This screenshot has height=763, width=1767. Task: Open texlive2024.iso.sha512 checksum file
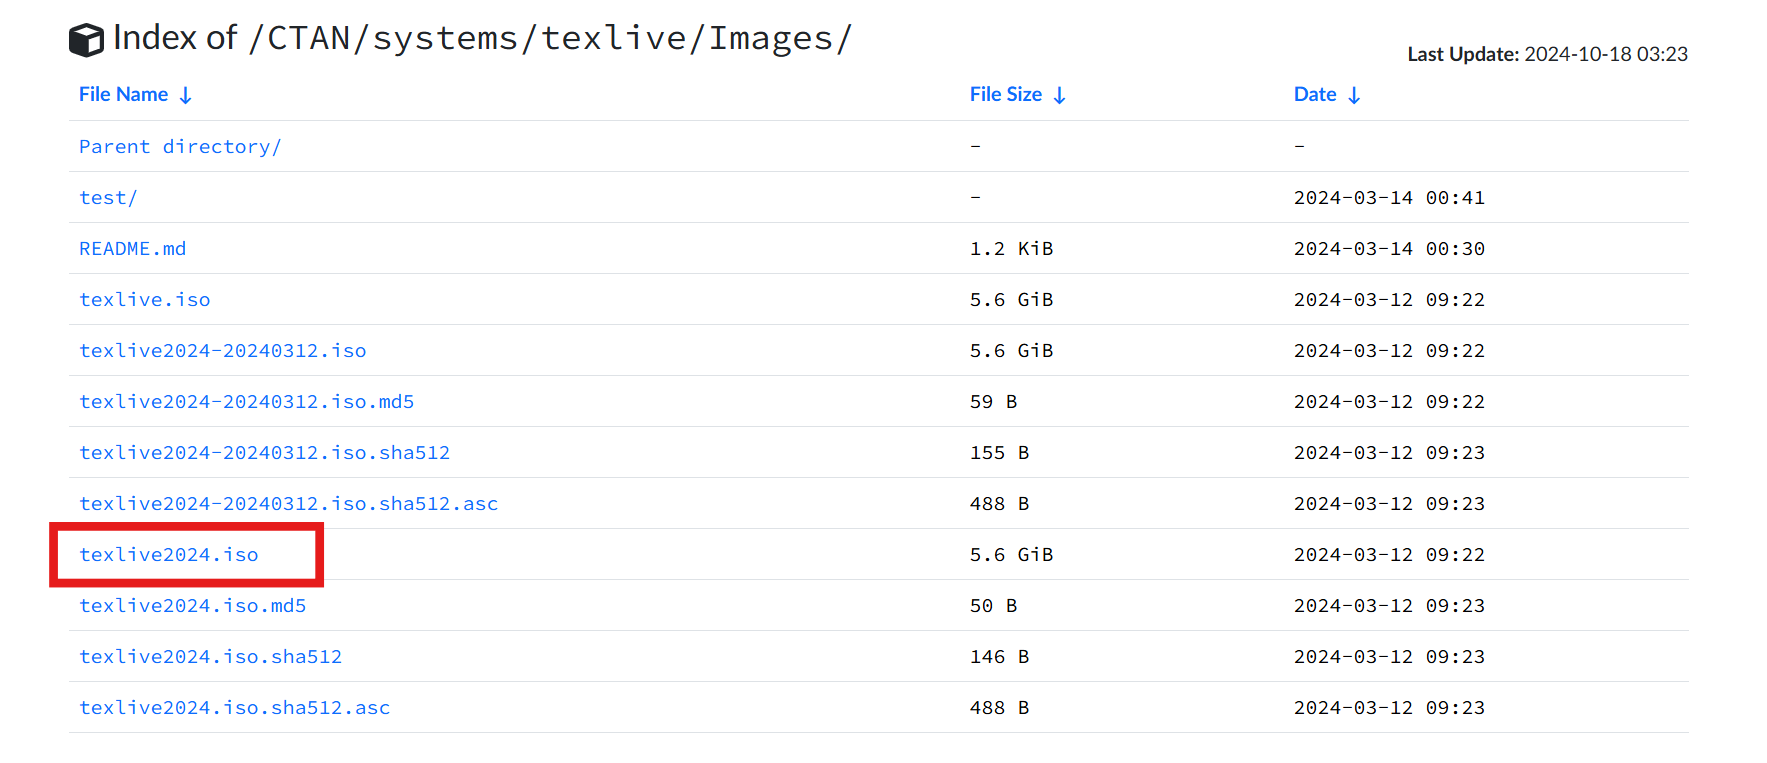point(210,656)
